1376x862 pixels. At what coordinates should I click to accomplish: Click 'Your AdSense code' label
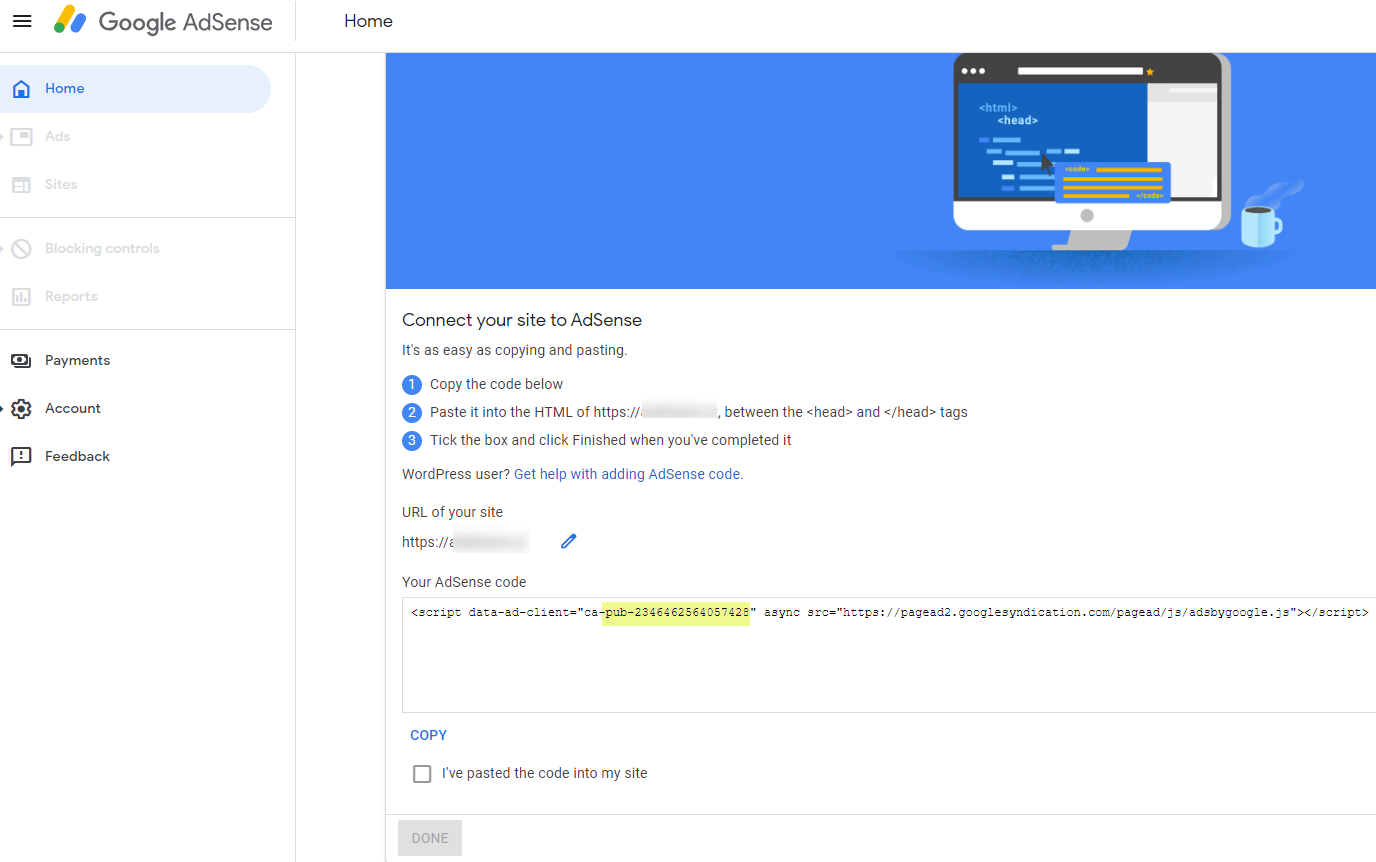pos(464,582)
